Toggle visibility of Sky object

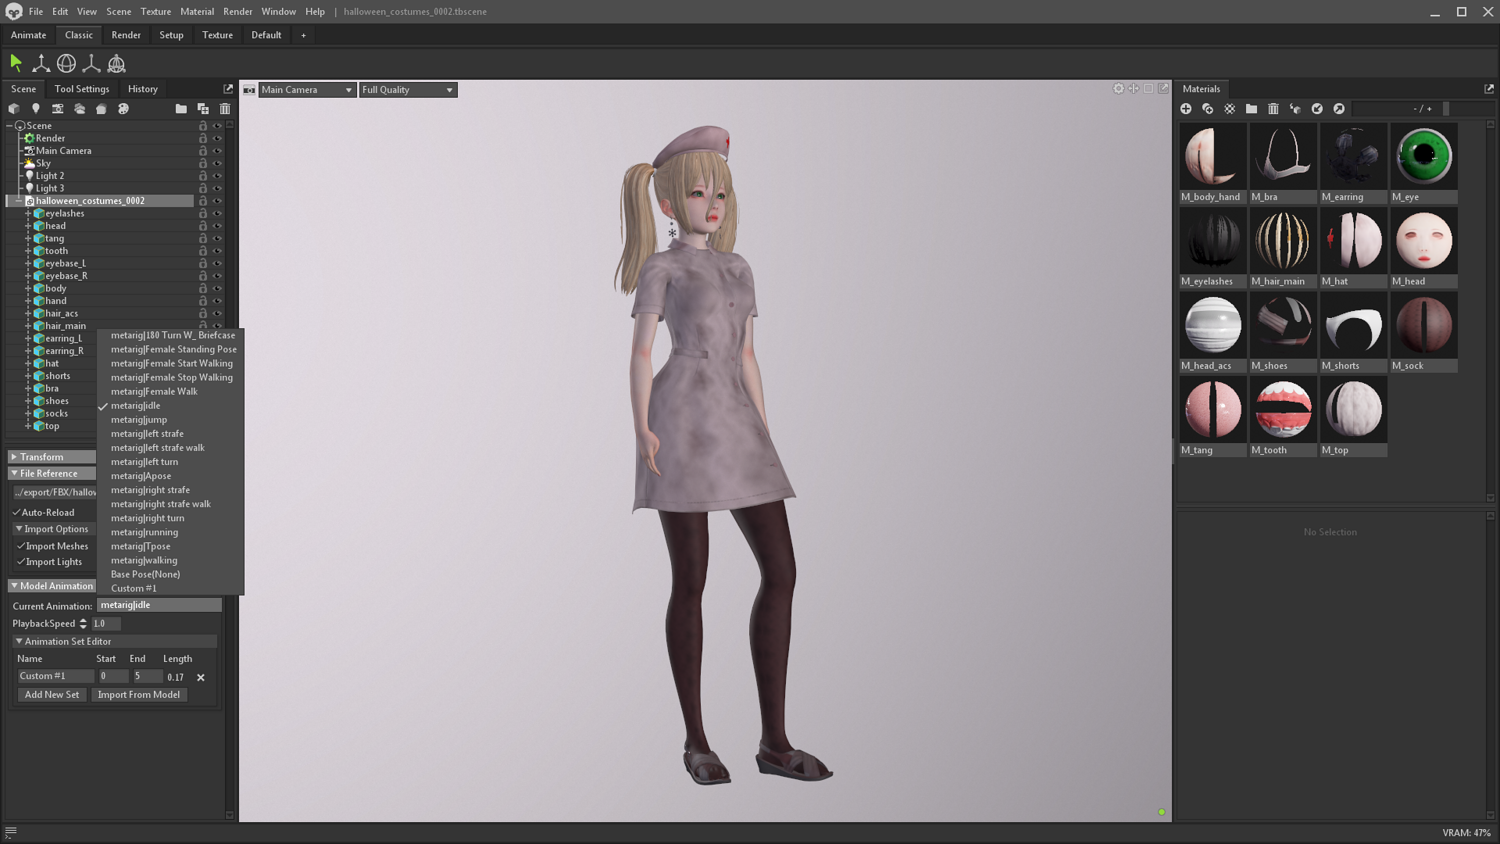click(217, 163)
